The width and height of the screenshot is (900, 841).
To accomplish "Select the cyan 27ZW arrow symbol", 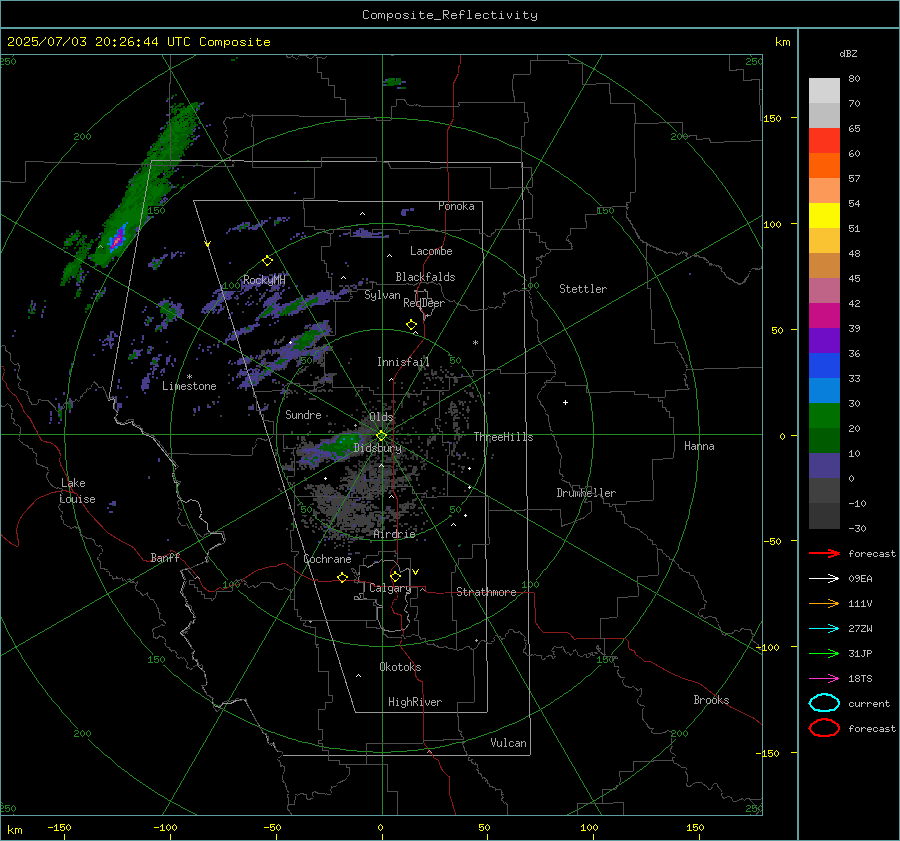I will (x=824, y=629).
